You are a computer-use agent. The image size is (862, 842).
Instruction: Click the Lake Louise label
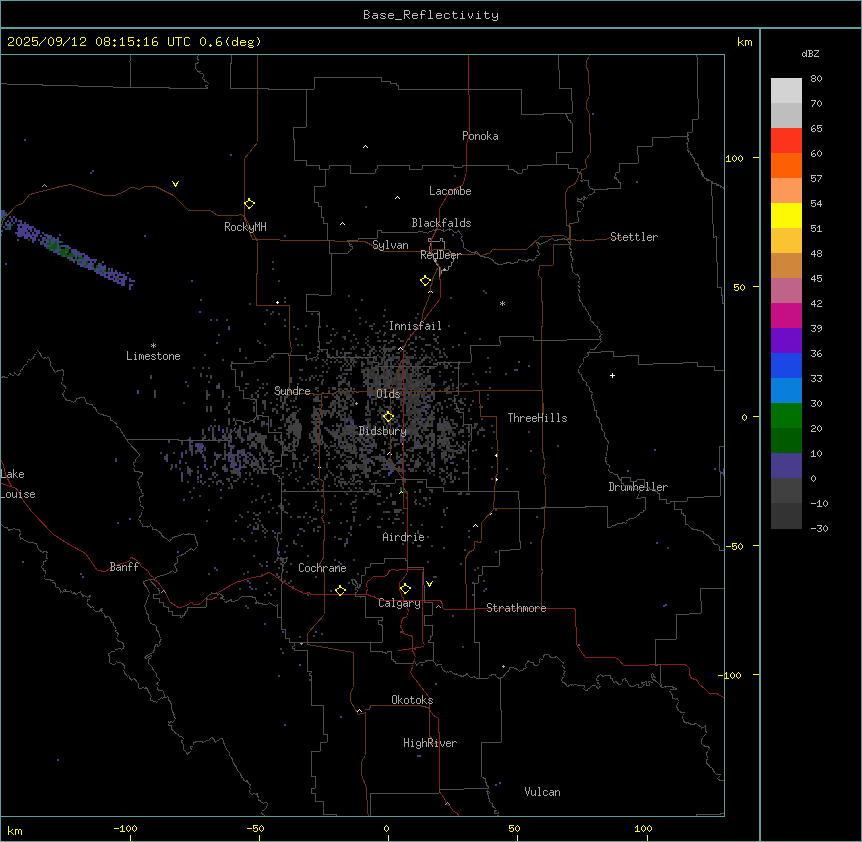18,484
